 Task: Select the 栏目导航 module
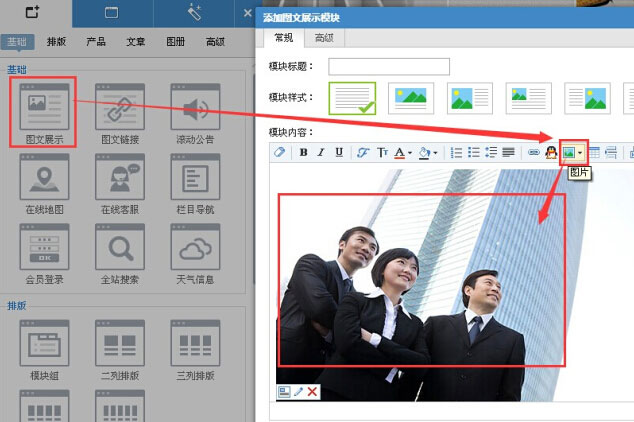point(195,184)
